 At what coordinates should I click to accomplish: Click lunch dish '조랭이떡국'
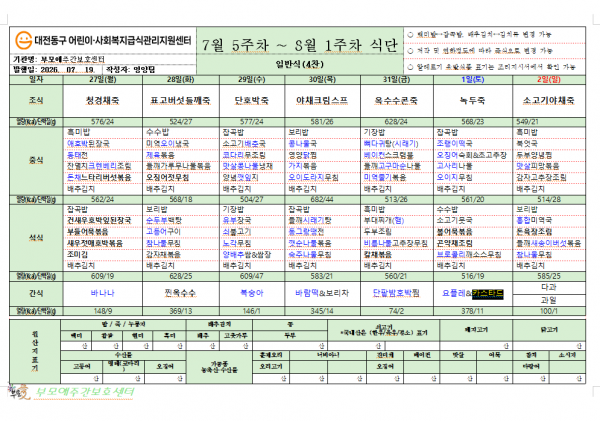455,144
